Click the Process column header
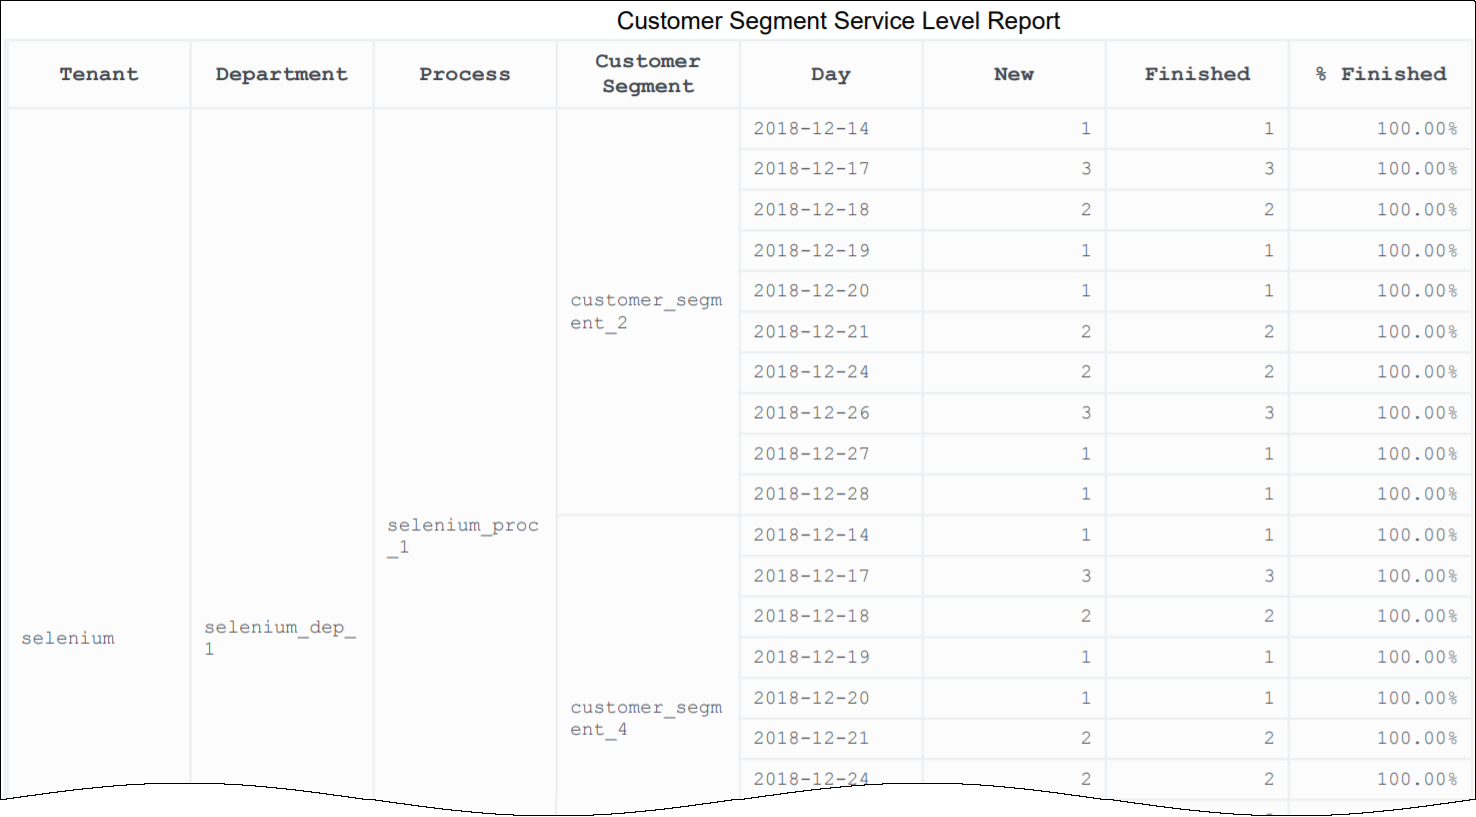Image resolution: width=1476 pixels, height=817 pixels. [x=464, y=74]
